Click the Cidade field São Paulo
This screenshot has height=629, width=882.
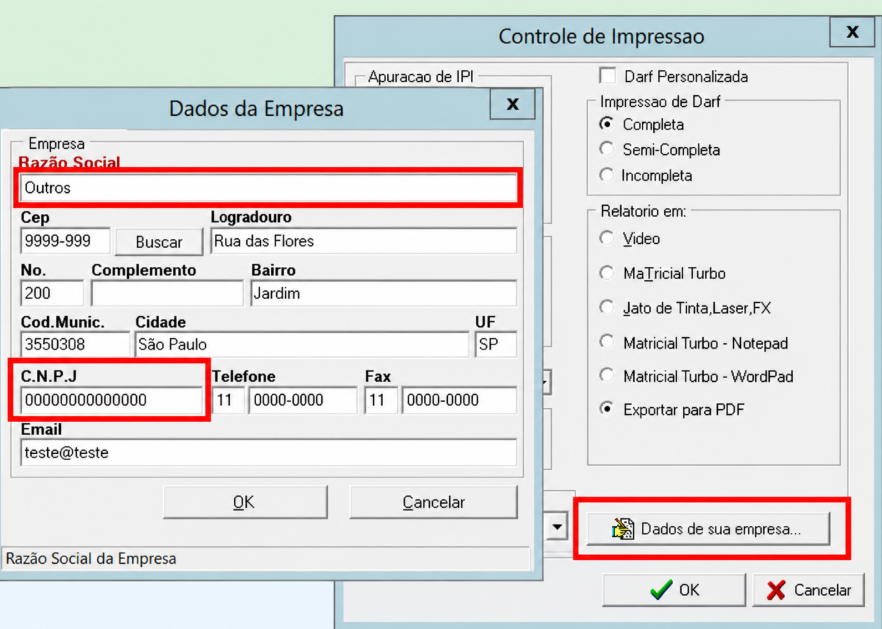click(x=302, y=344)
